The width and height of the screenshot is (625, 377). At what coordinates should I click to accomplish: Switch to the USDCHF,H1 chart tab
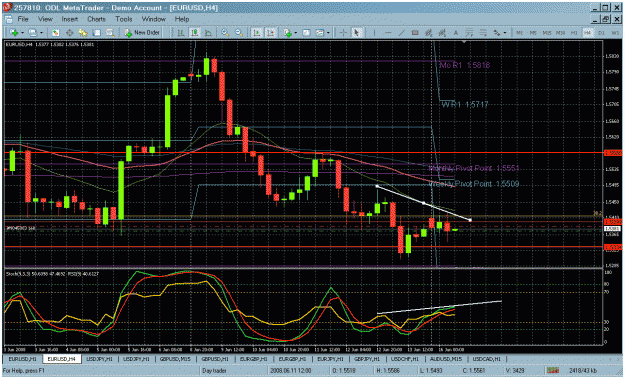click(405, 359)
